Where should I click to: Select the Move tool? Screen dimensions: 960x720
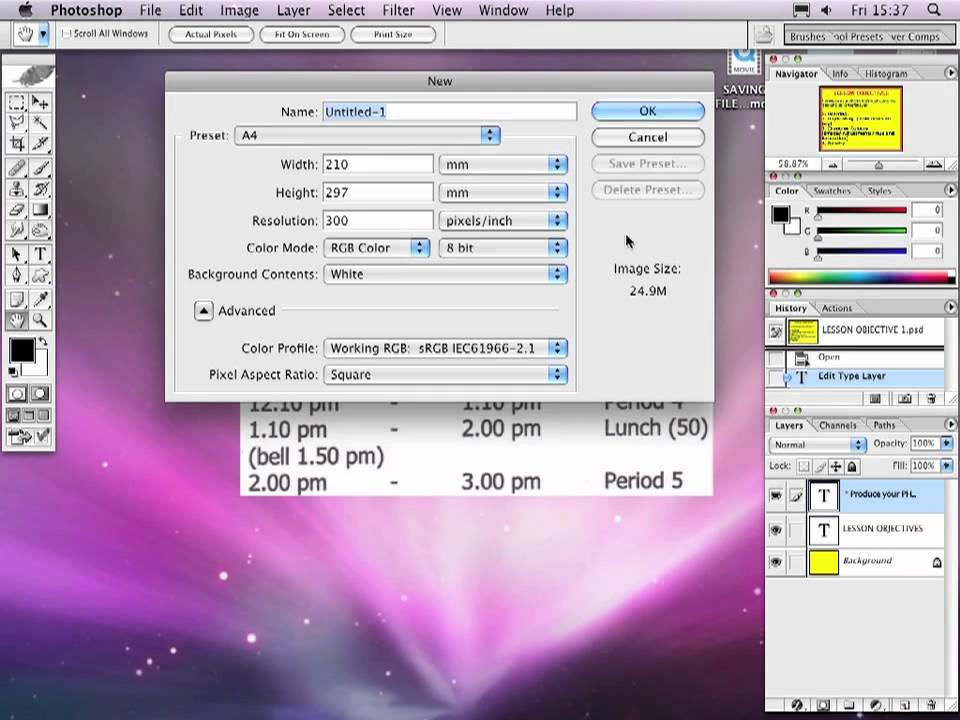(x=40, y=102)
